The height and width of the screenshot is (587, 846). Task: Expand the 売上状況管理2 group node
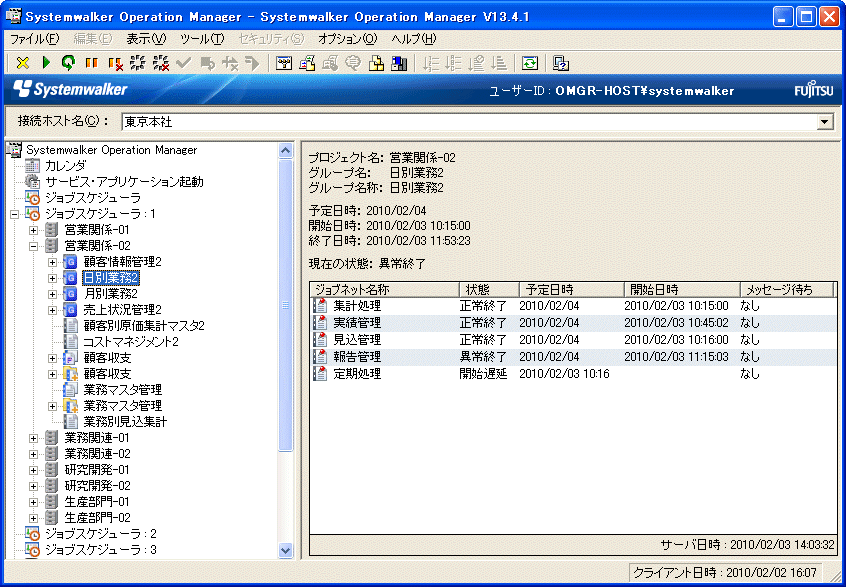52,310
